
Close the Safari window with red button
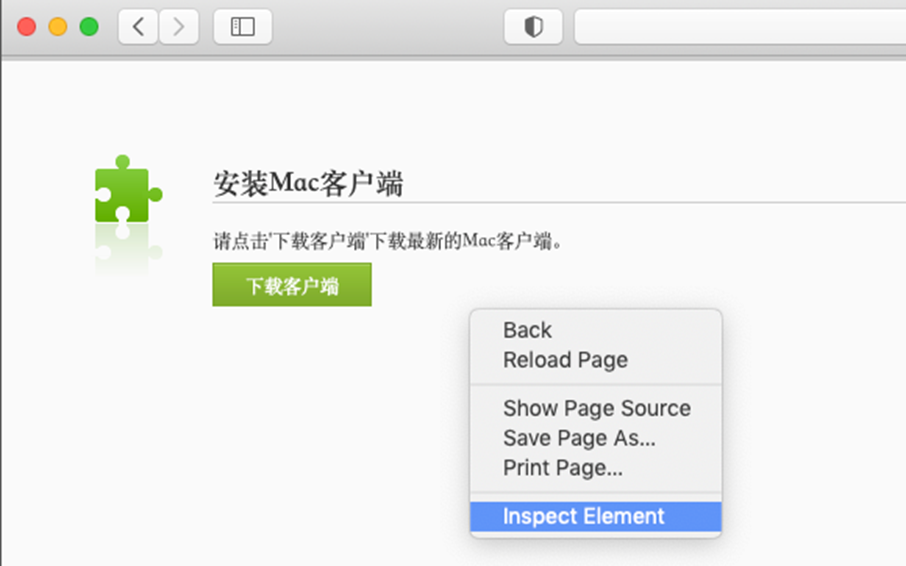point(27,27)
